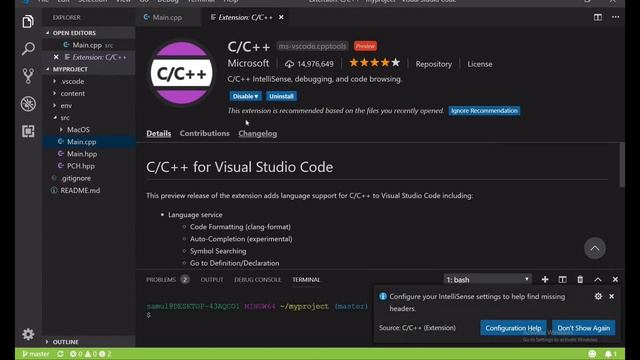Screen dimensions: 640x360
Task: Click the synchronize changes icon in status bar
Action: click(60, 354)
